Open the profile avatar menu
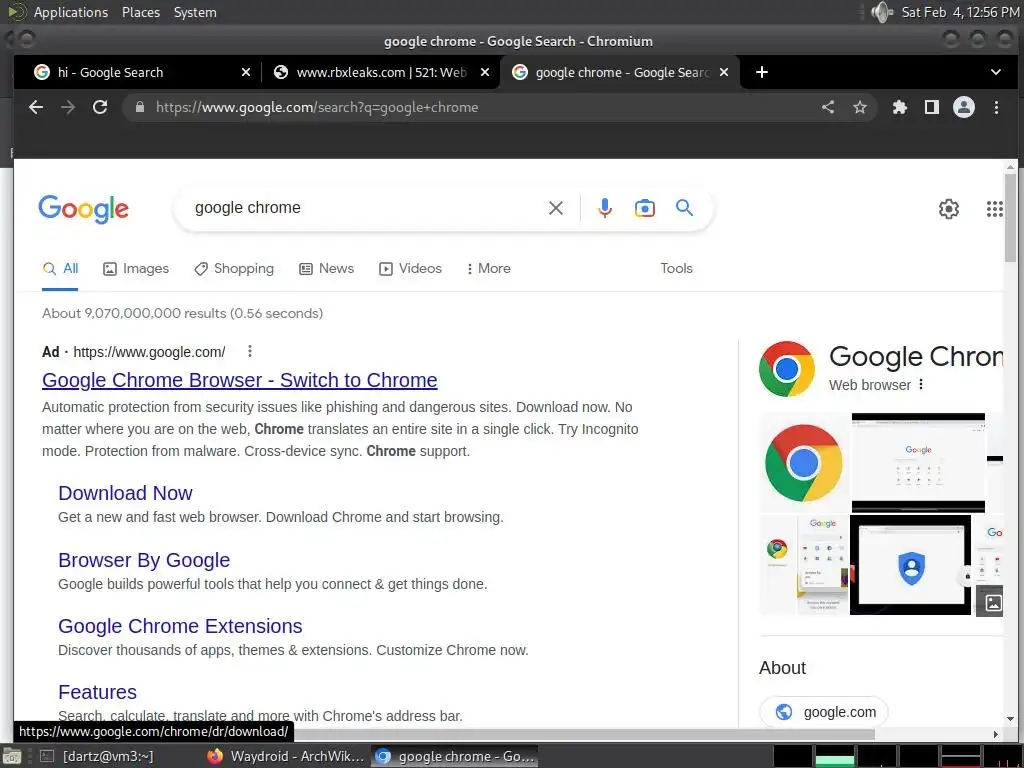 tap(964, 107)
